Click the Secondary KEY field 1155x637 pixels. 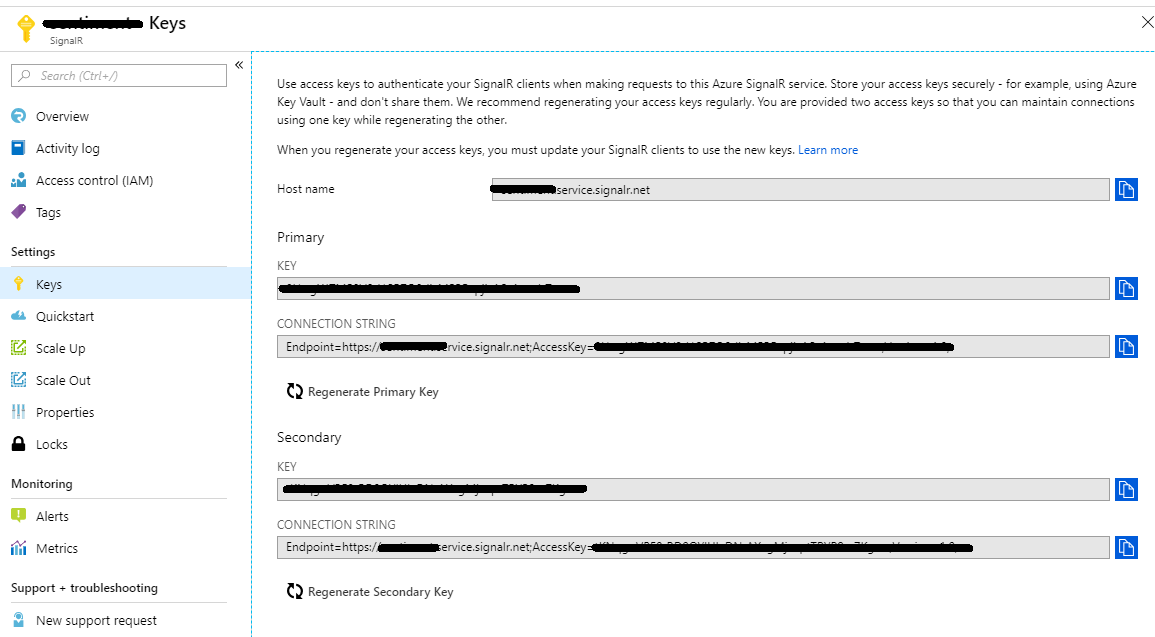pos(693,490)
